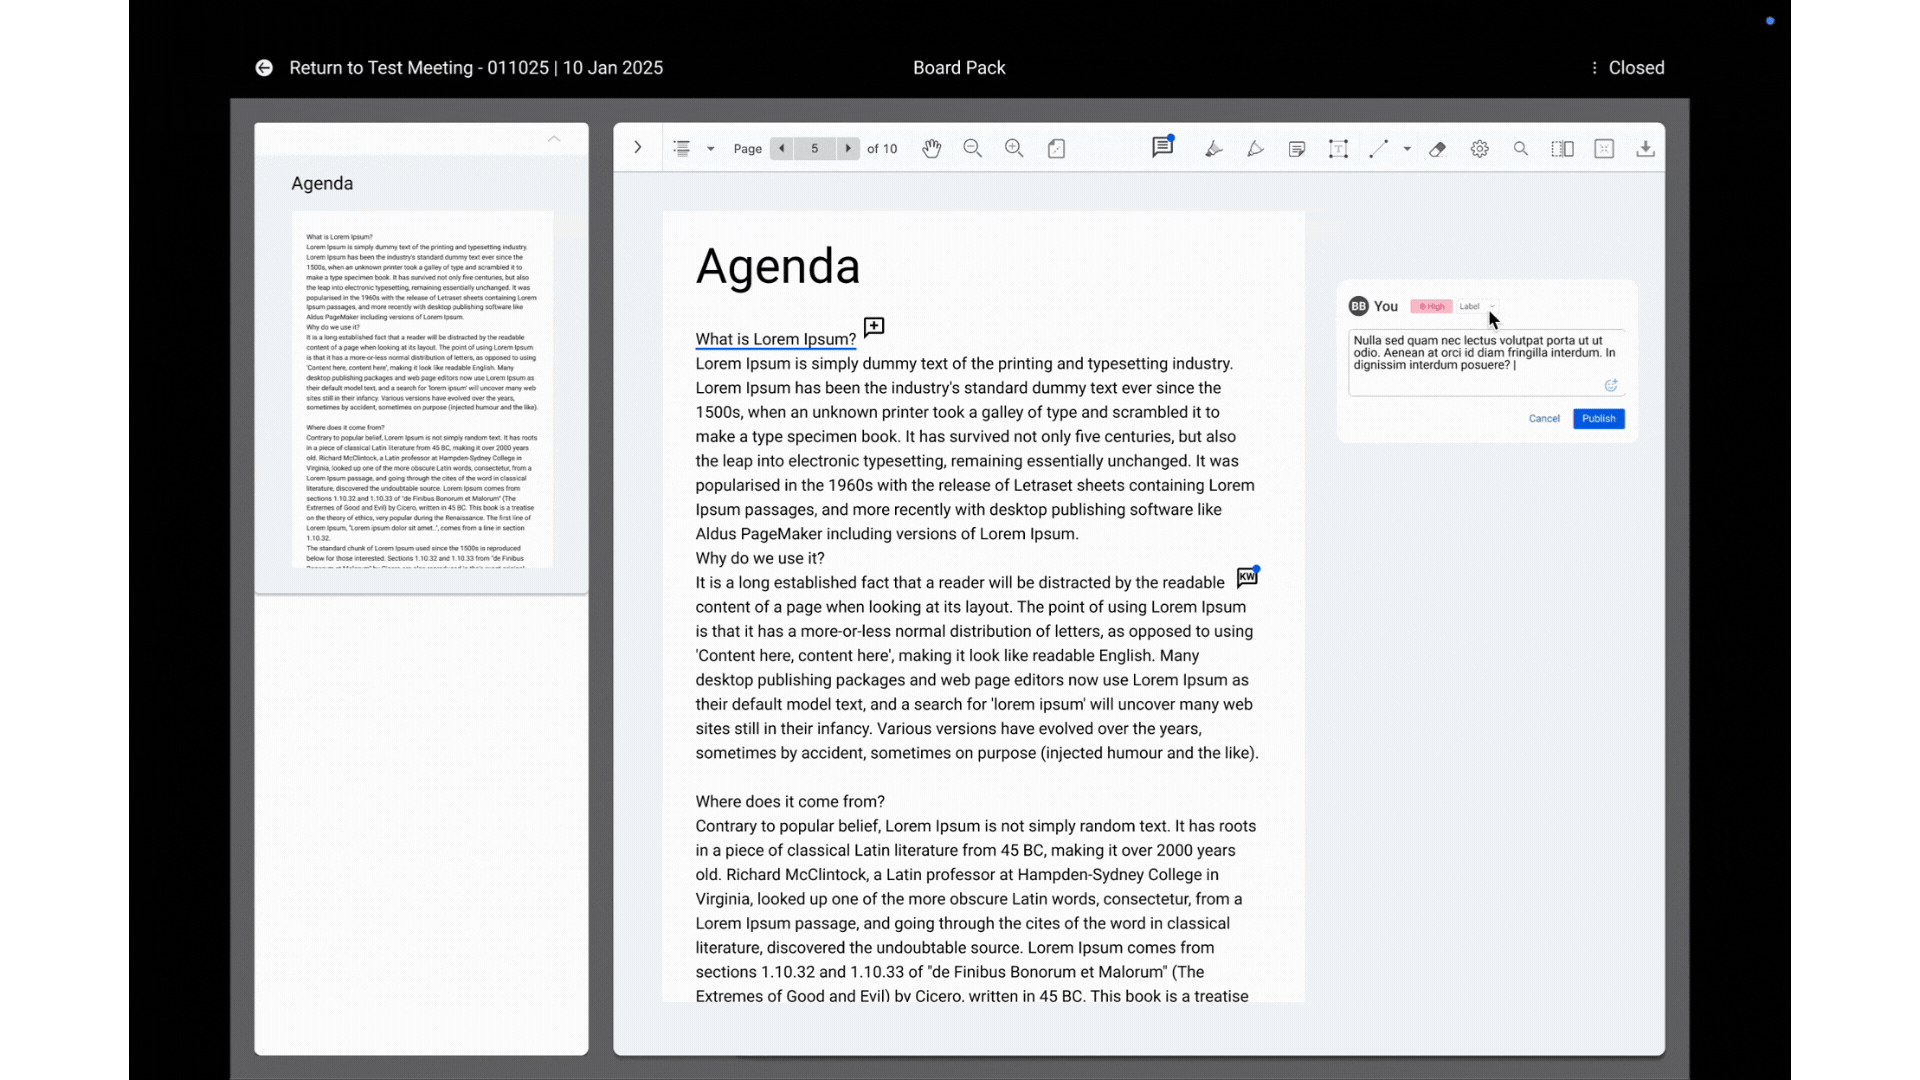
Task: Zoom in on the document
Action: pyautogui.click(x=1014, y=148)
